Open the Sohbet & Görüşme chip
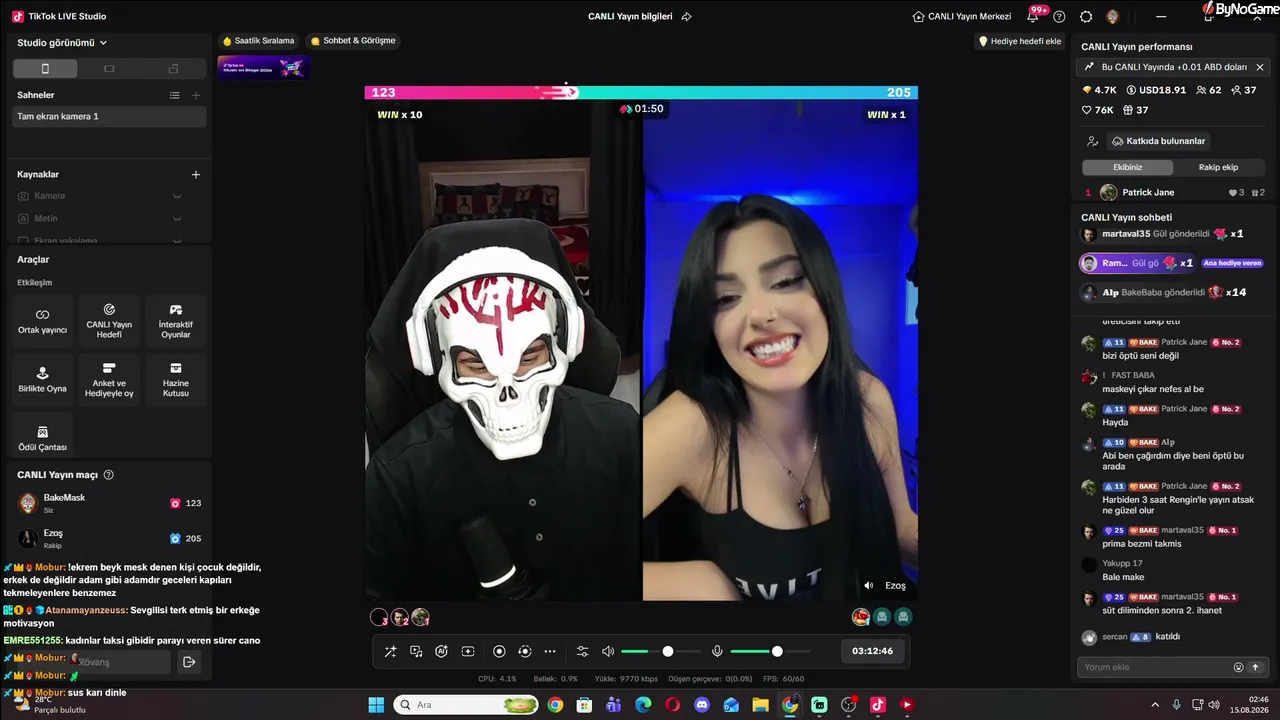1280x720 pixels. click(353, 41)
